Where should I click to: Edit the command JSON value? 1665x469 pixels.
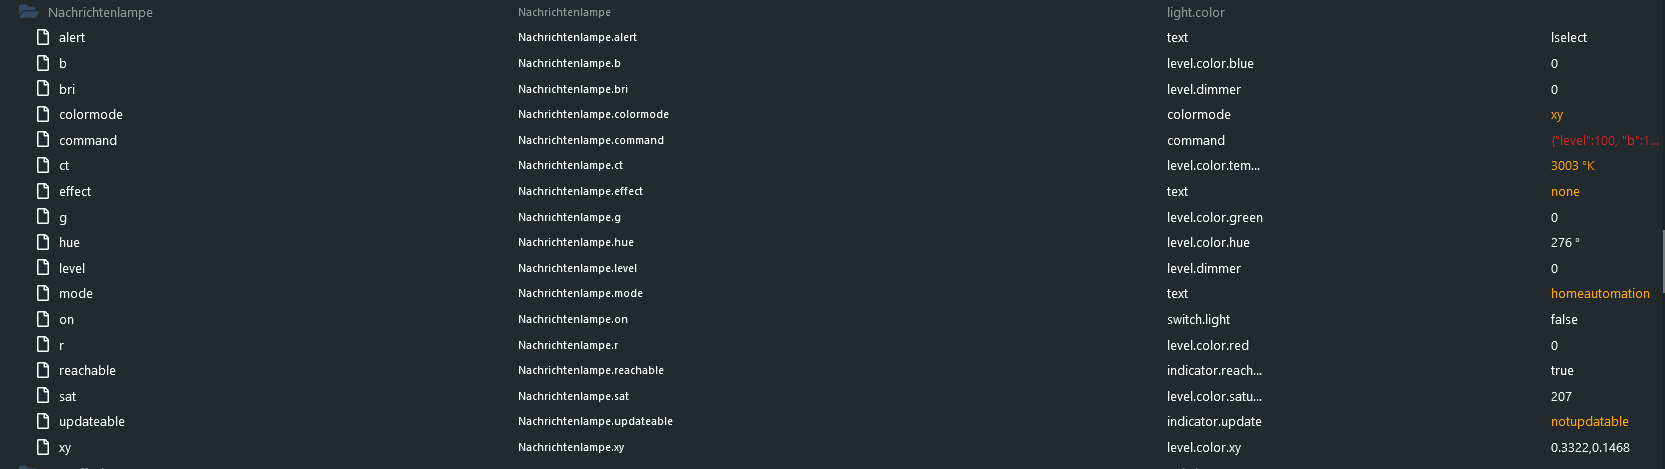point(1604,141)
